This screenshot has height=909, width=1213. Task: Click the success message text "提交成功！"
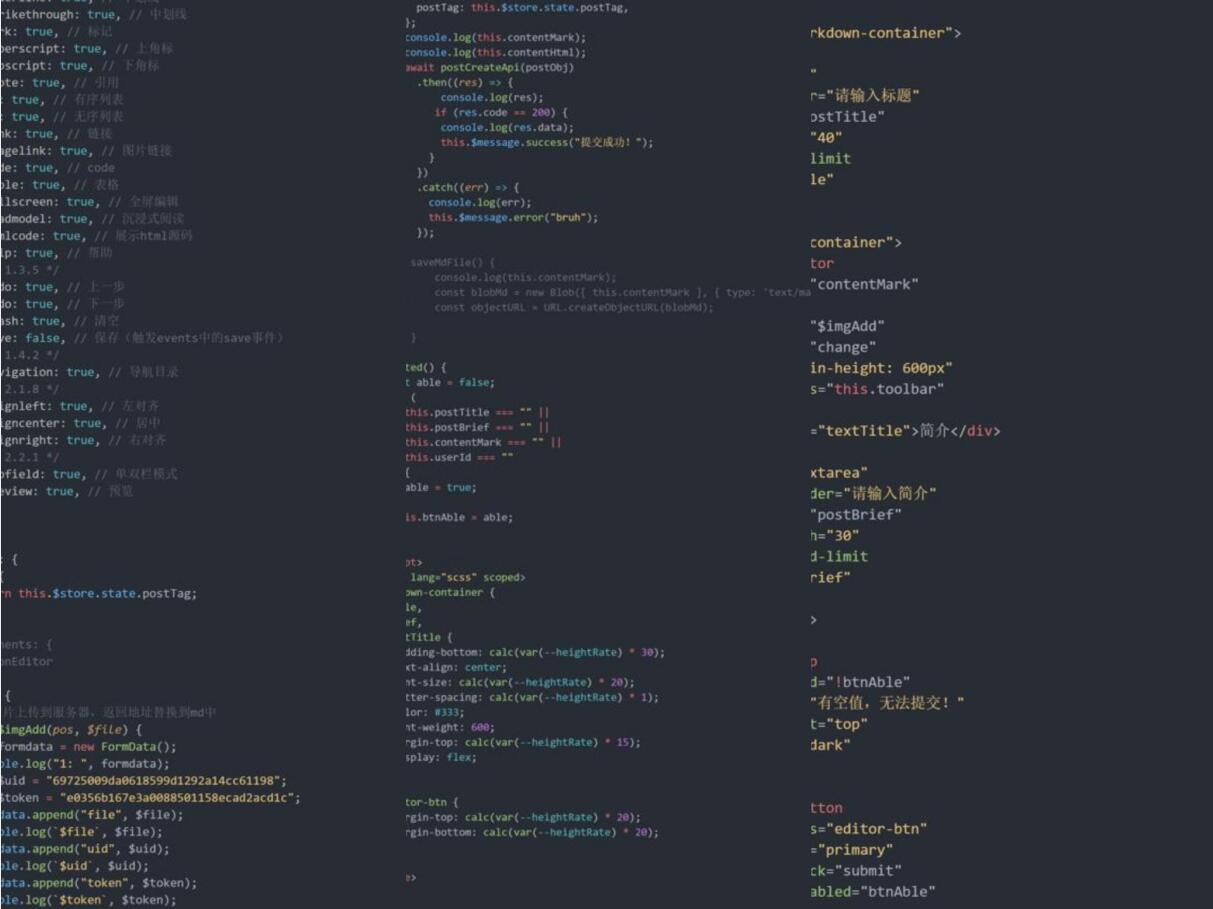click(x=606, y=143)
